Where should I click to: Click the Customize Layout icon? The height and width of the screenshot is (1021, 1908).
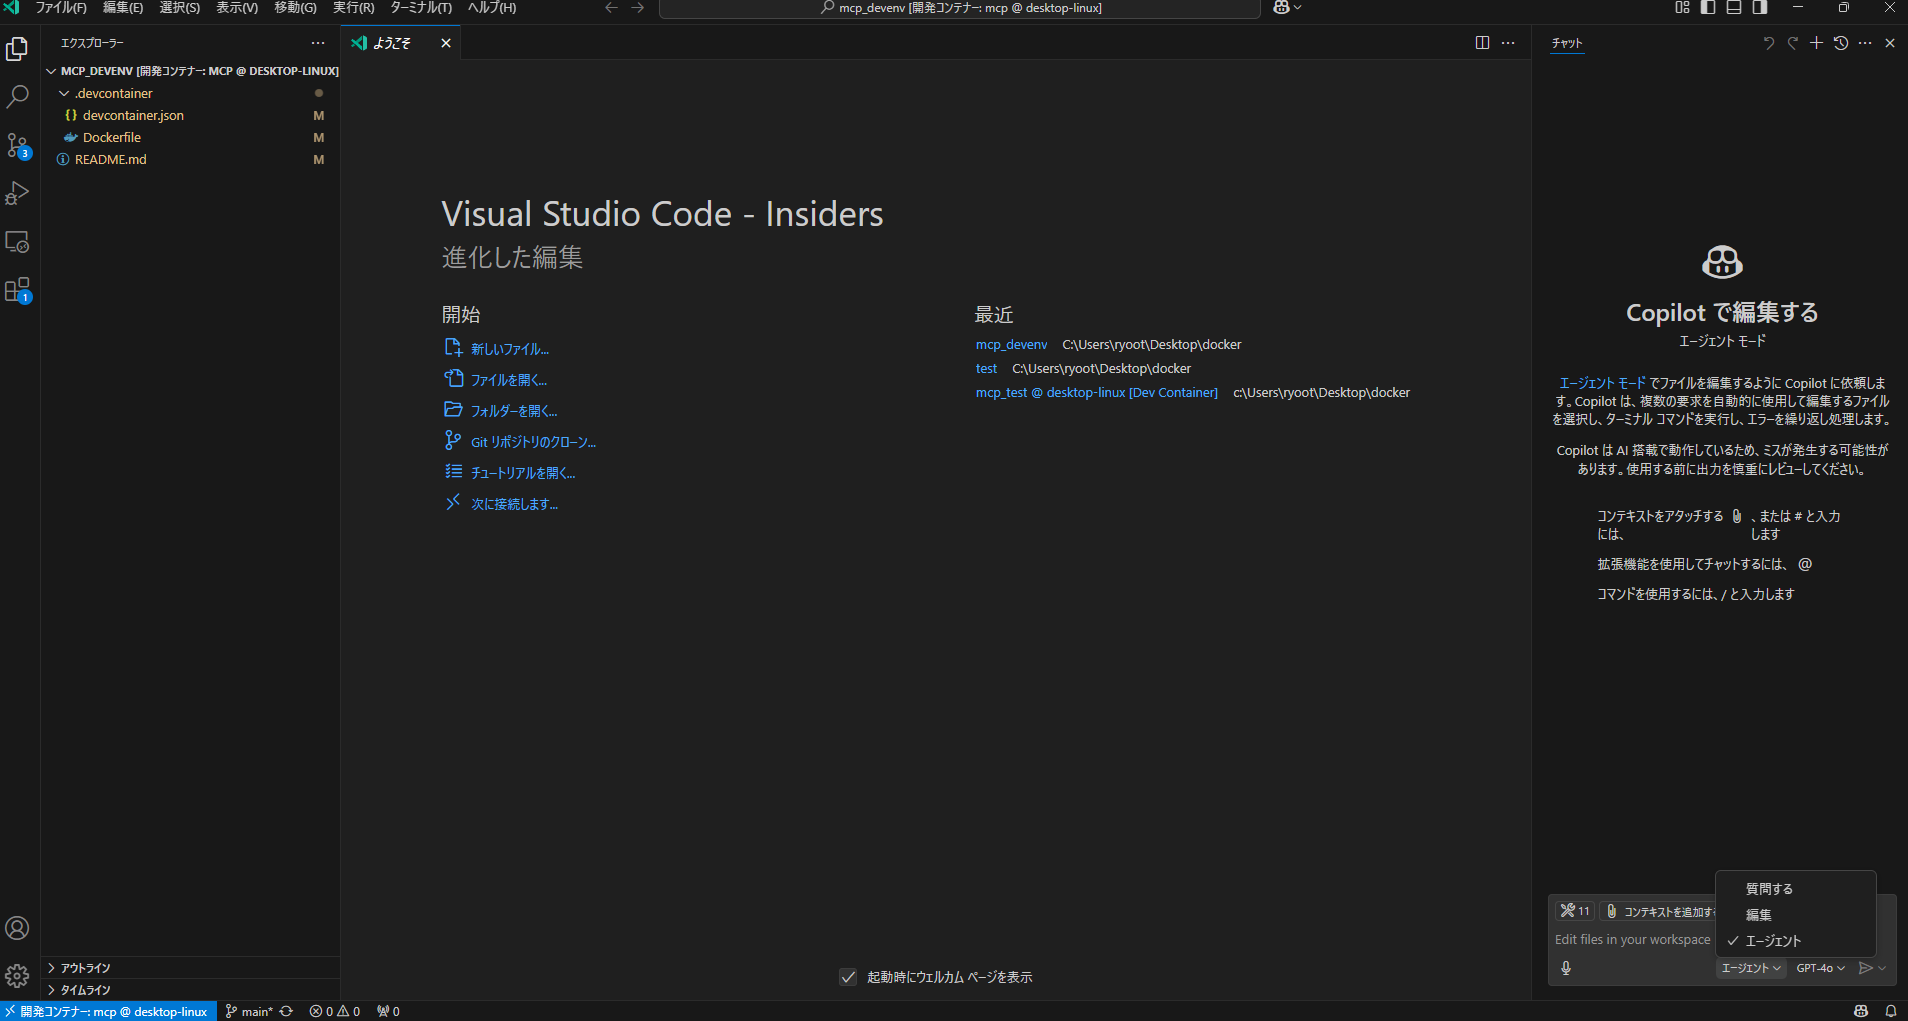[x=1682, y=8]
